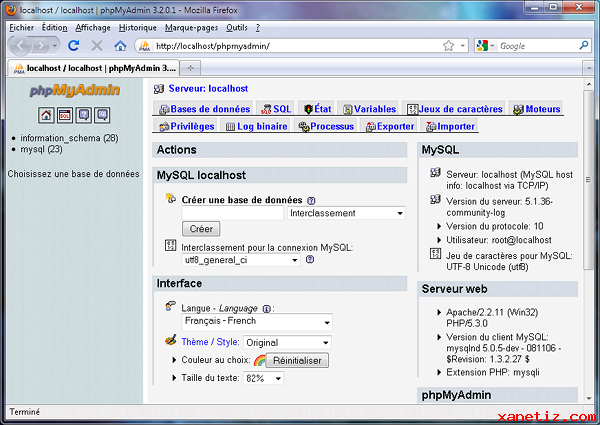Switch to the Processus tab
Viewport: 600px width, 425px height.
[326, 126]
